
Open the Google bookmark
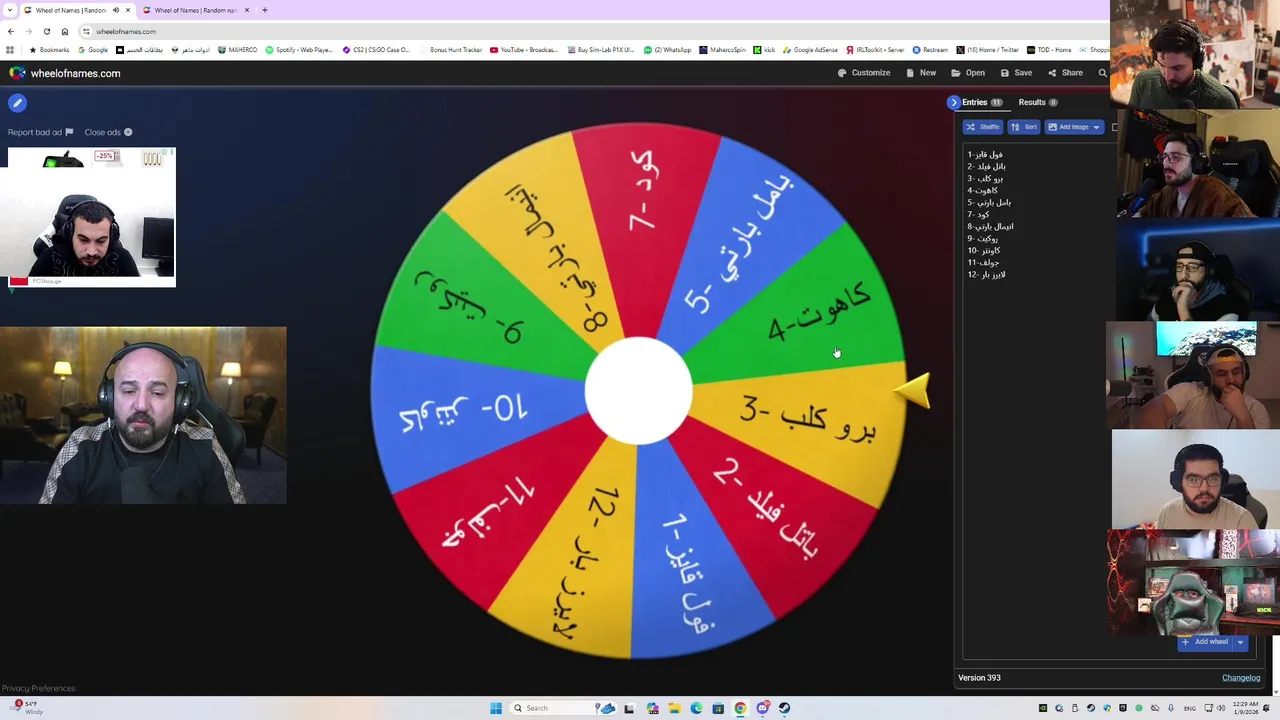pyautogui.click(x=92, y=50)
